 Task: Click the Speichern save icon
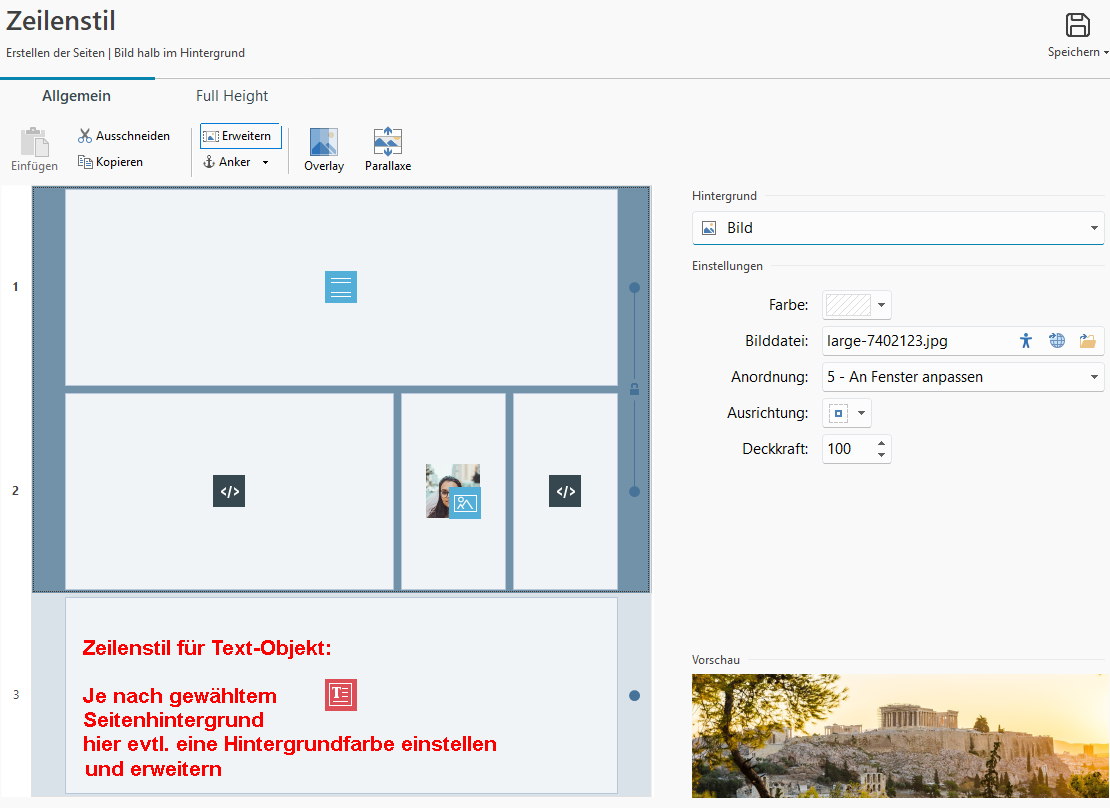click(1078, 27)
